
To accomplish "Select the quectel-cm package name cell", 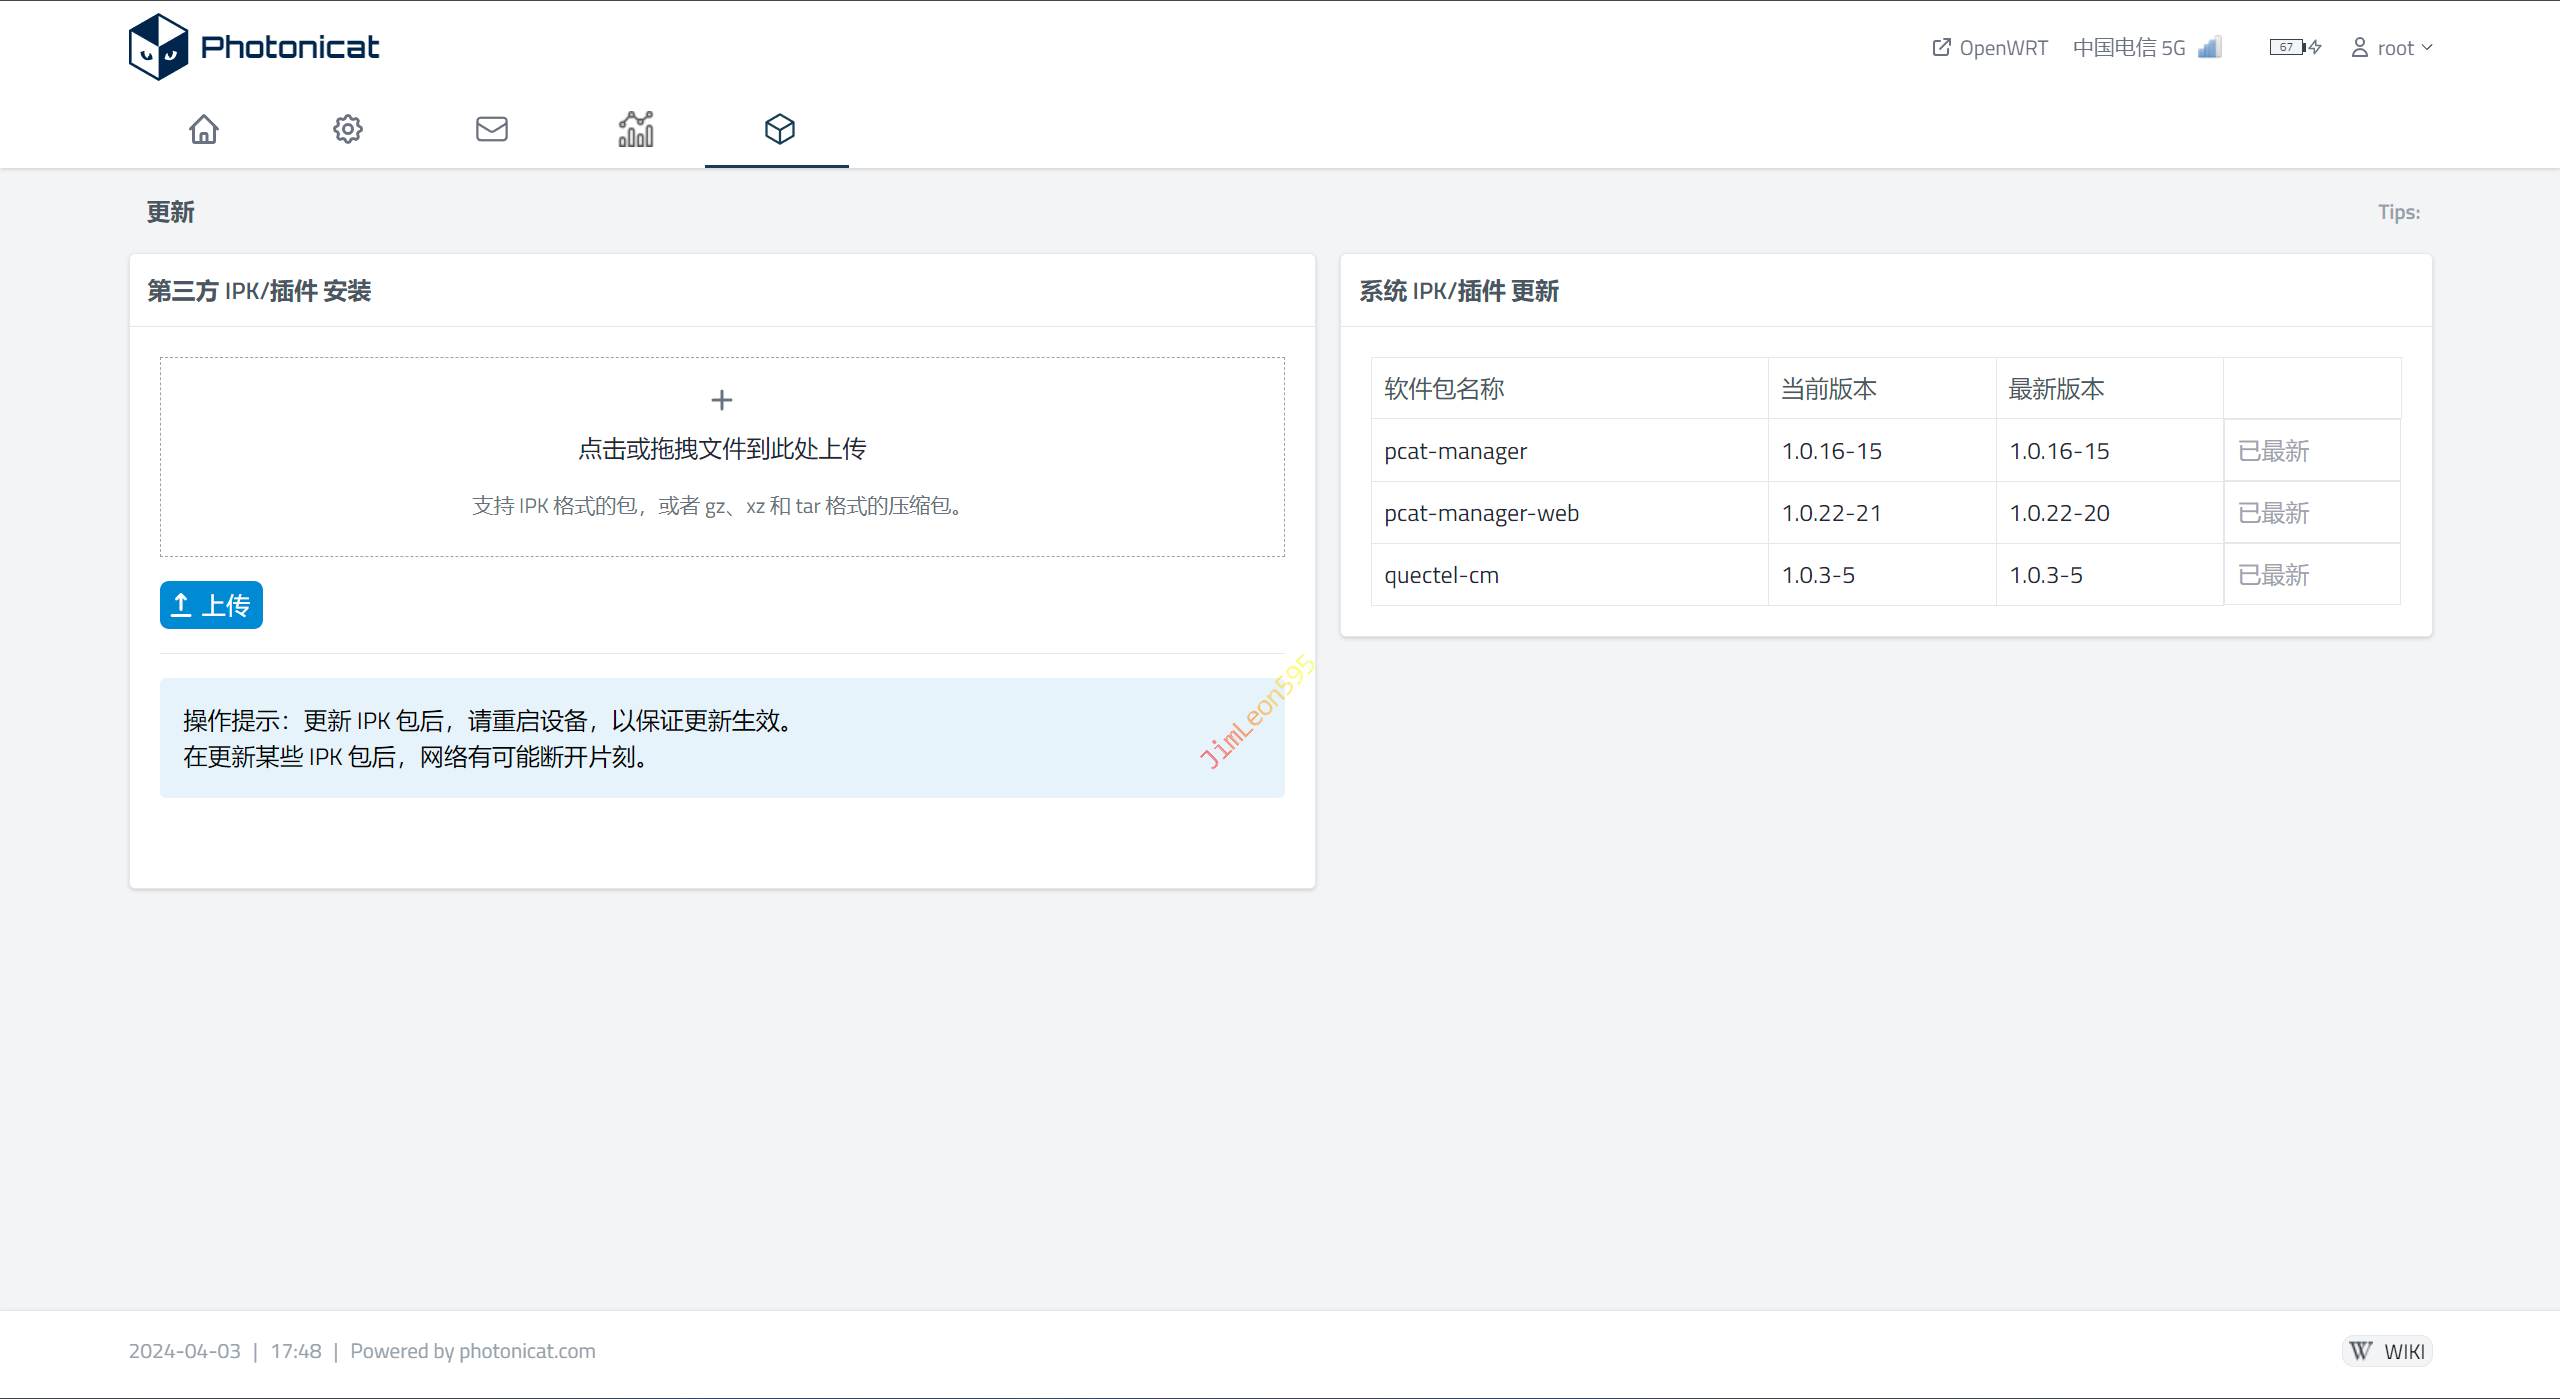I will coord(1441,575).
